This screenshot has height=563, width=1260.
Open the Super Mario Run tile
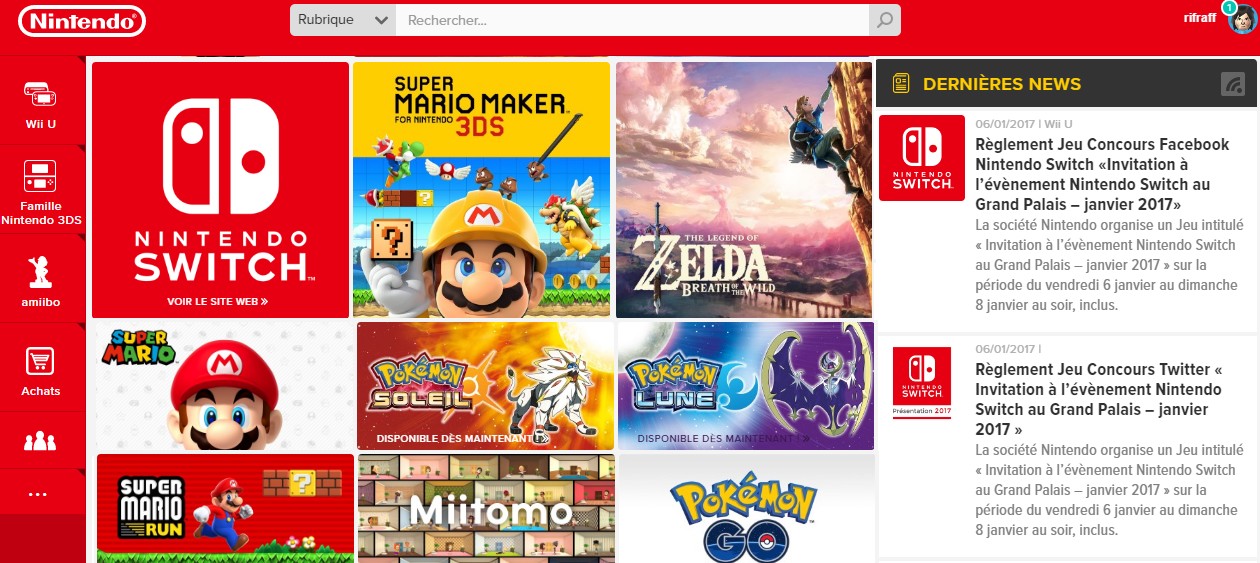[x=225, y=508]
